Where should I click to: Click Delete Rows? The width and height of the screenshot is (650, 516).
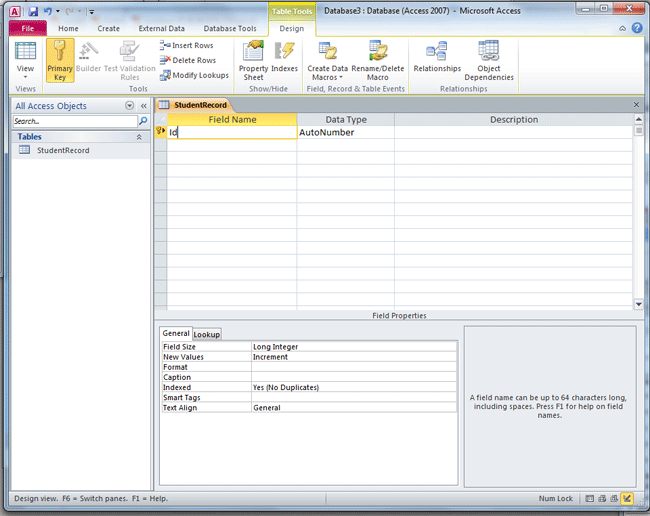188,61
